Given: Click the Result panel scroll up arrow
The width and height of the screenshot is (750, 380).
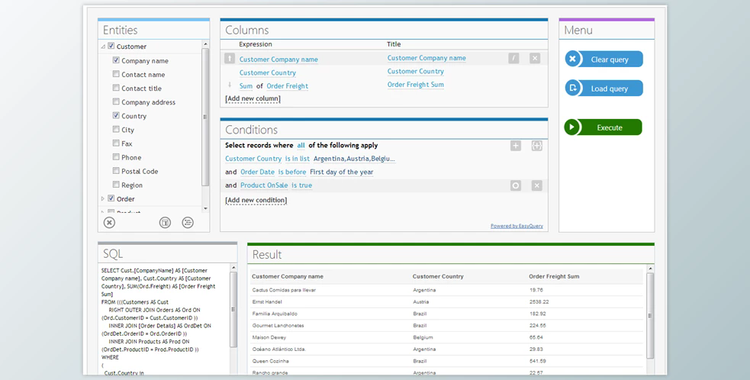Looking at the screenshot, I should coord(650,268).
